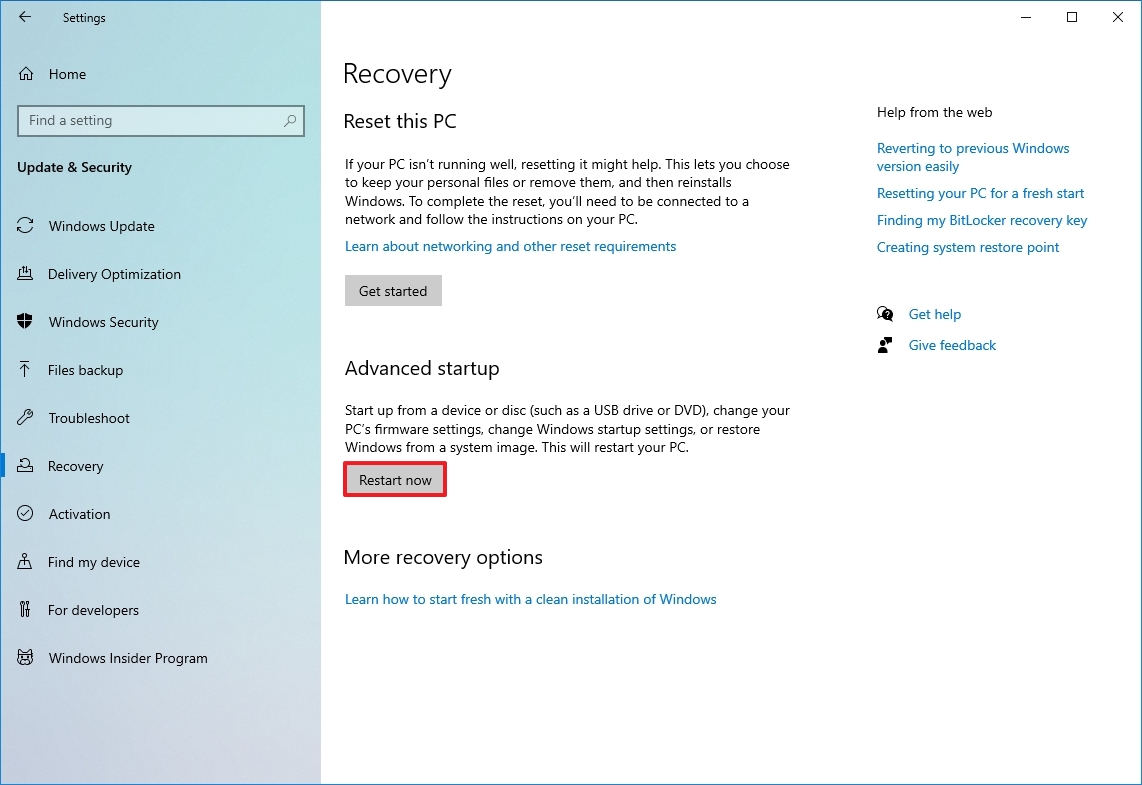Click the Activation checkmark icon
The image size is (1142, 785).
(x=25, y=513)
